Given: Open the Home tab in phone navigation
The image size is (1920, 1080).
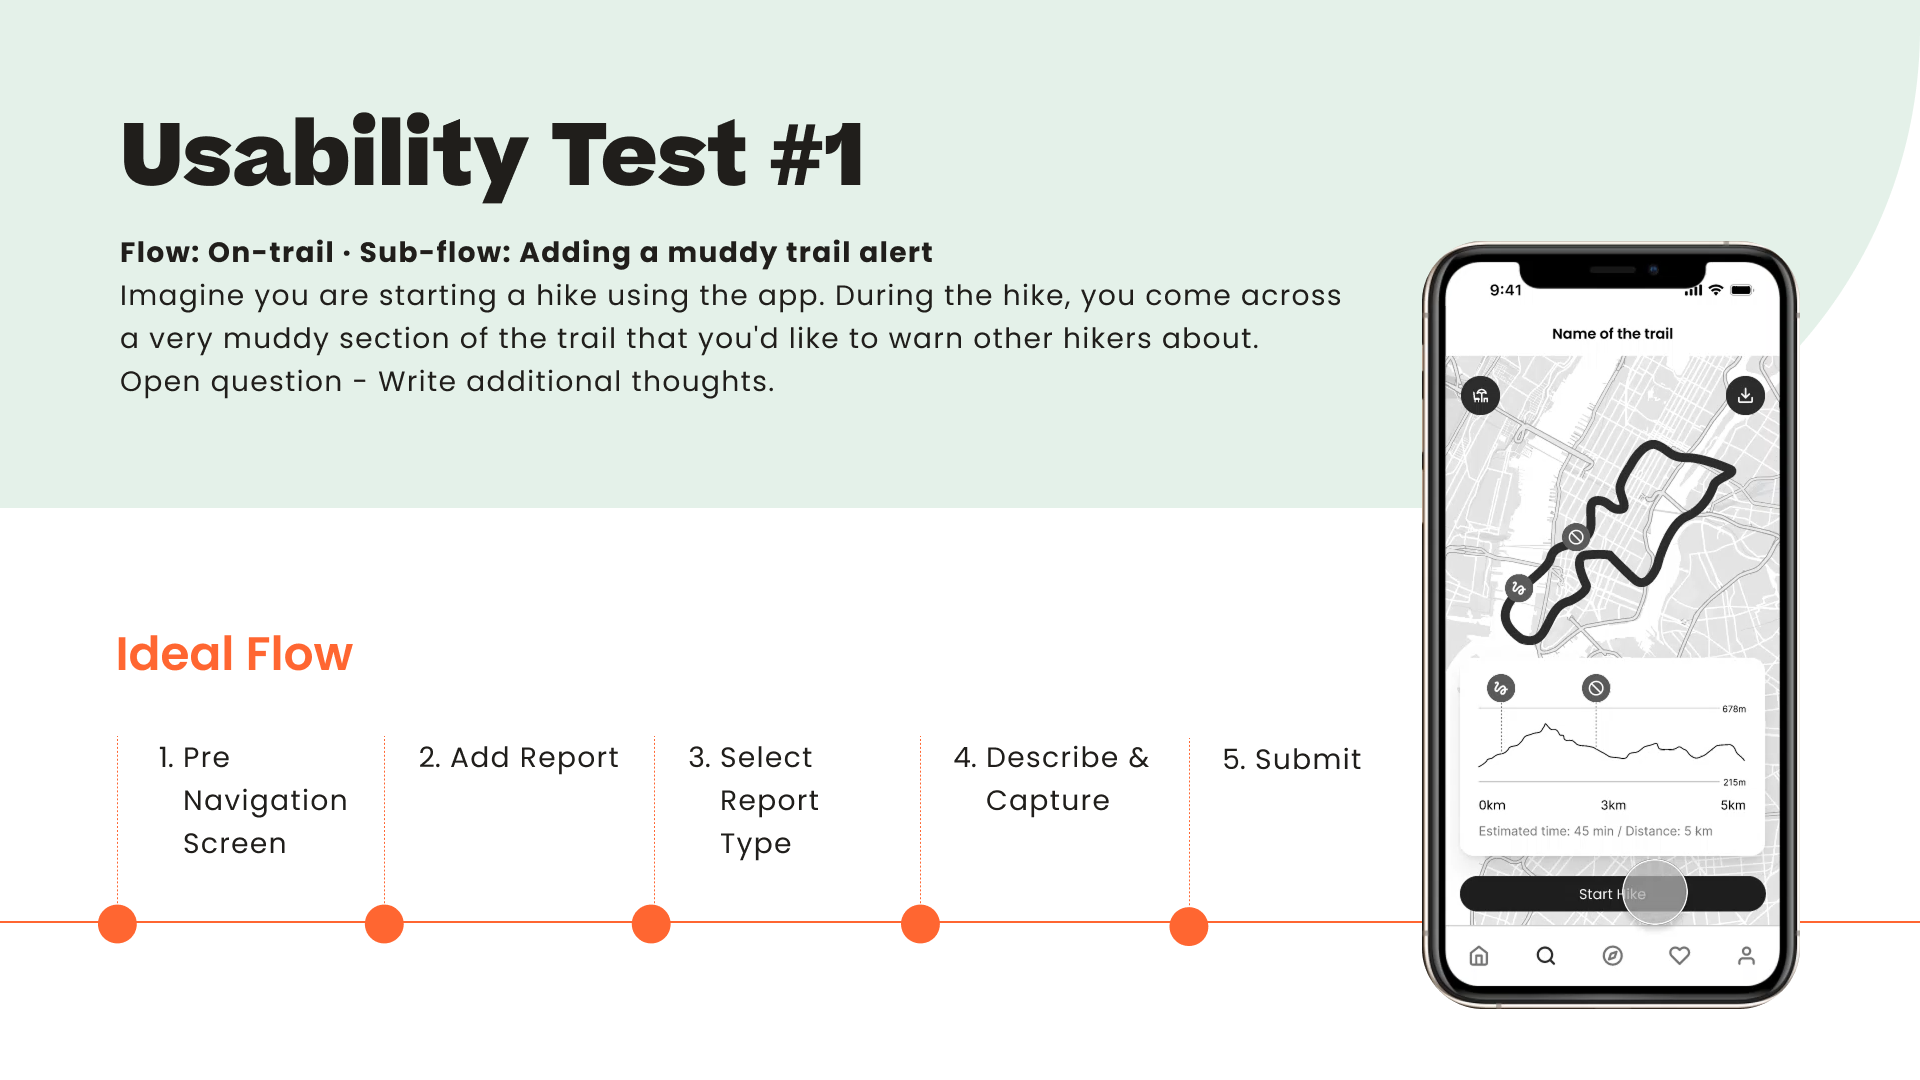Looking at the screenshot, I should tap(1479, 956).
